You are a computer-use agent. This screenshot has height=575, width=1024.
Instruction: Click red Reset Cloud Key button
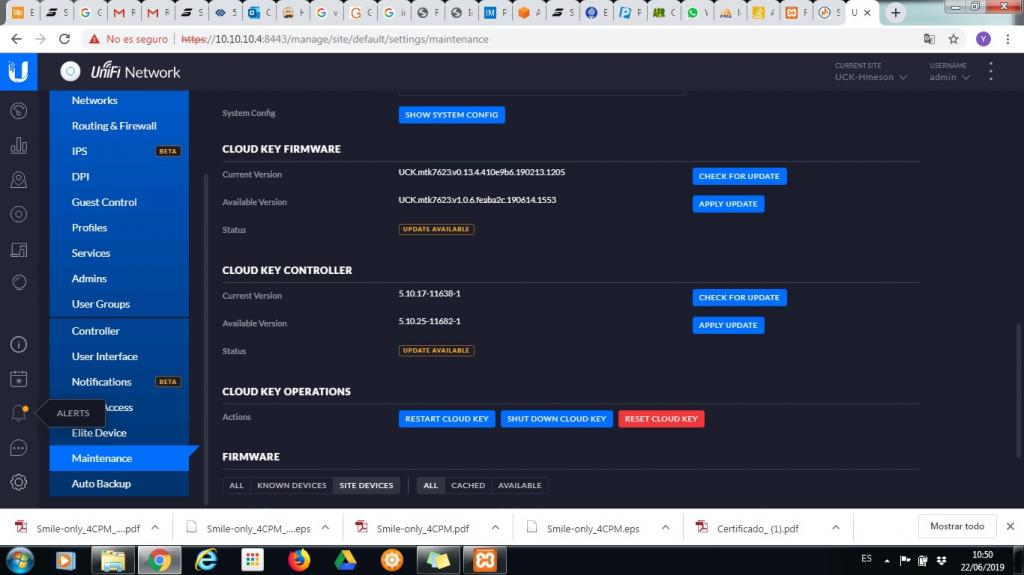(x=661, y=419)
